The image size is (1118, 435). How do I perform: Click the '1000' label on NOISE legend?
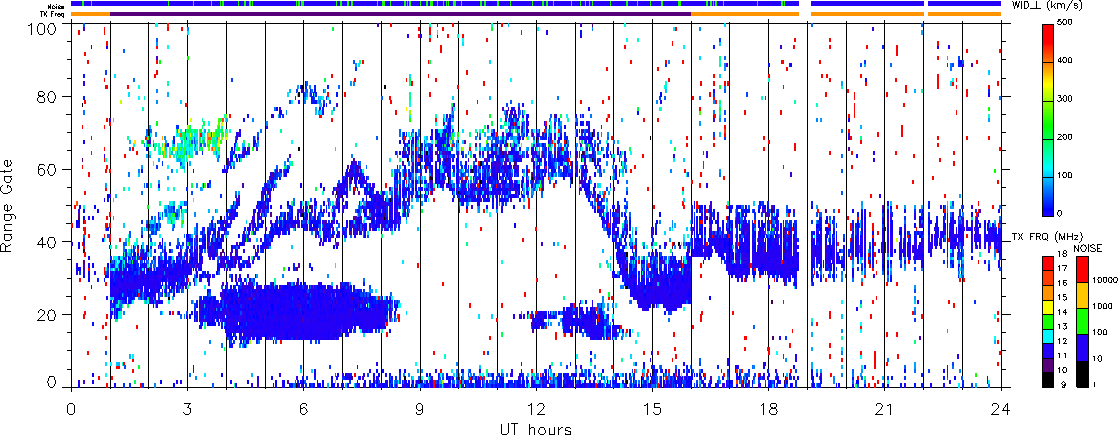pyautogui.click(x=1102, y=306)
